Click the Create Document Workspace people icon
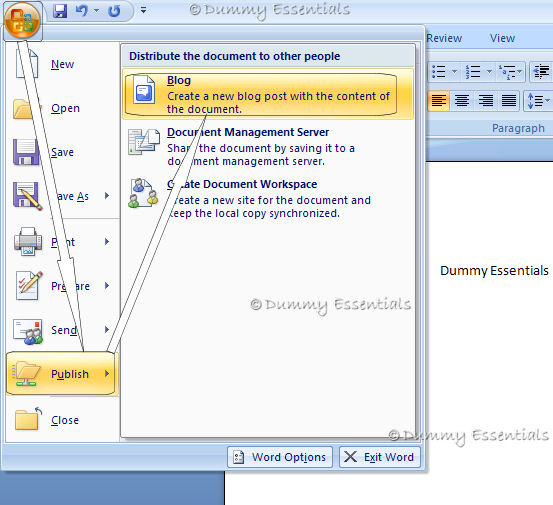This screenshot has height=505, width=553. pos(143,193)
